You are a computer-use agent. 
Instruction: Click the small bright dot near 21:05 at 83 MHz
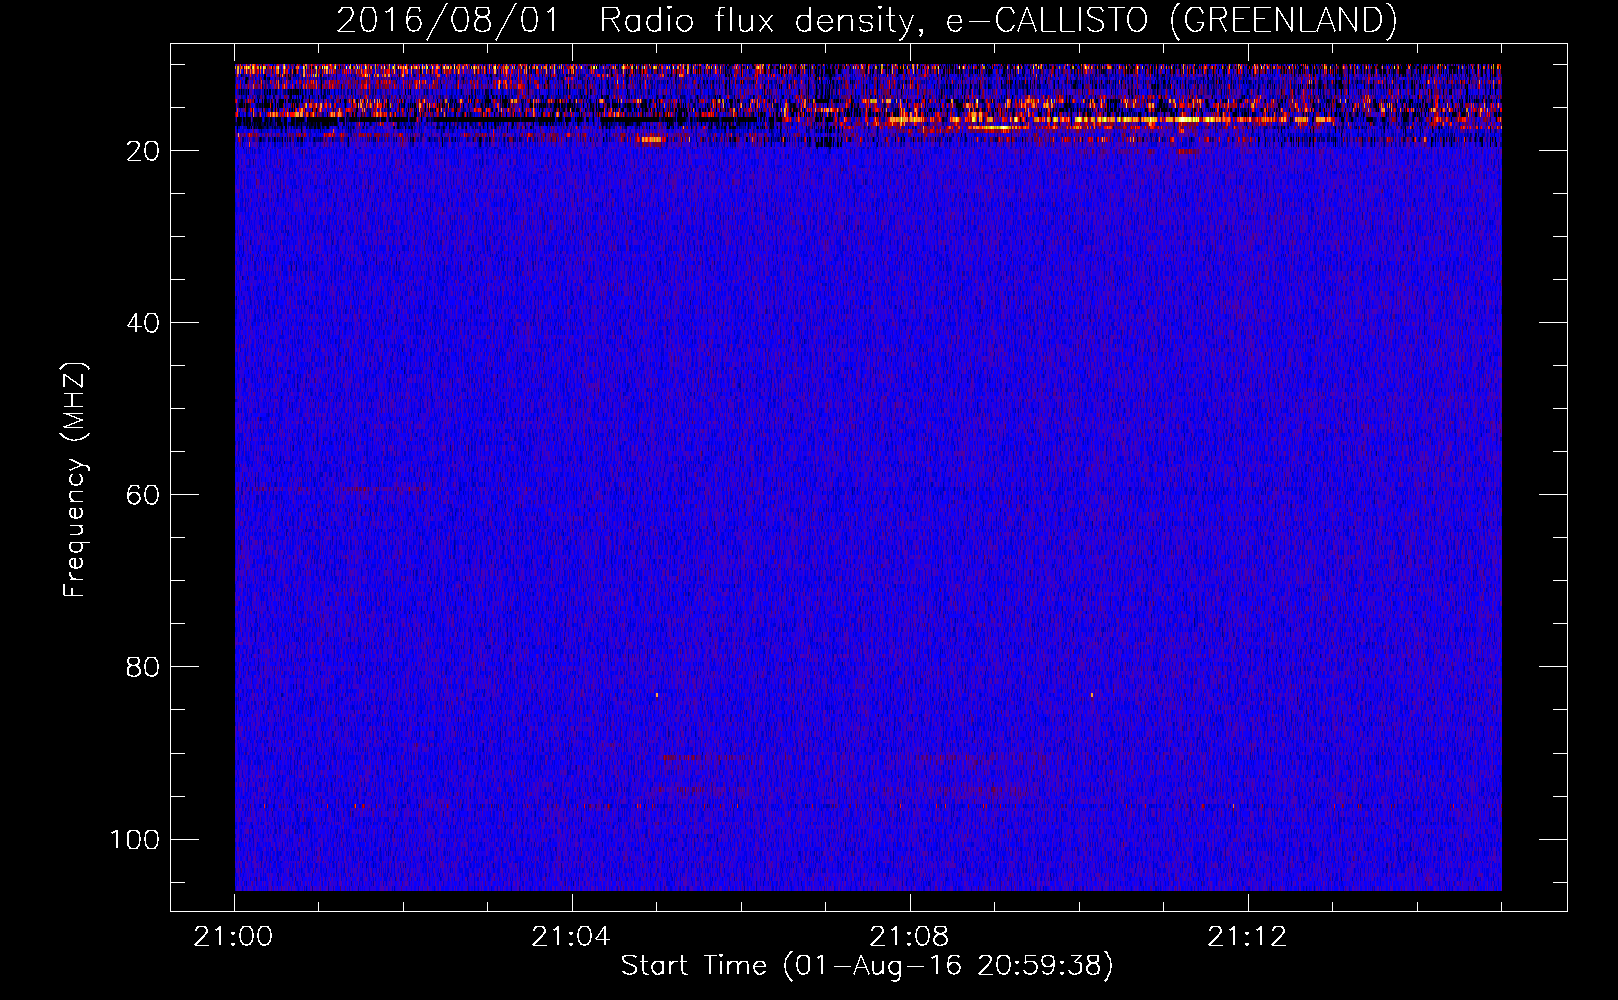pyautogui.click(x=657, y=694)
